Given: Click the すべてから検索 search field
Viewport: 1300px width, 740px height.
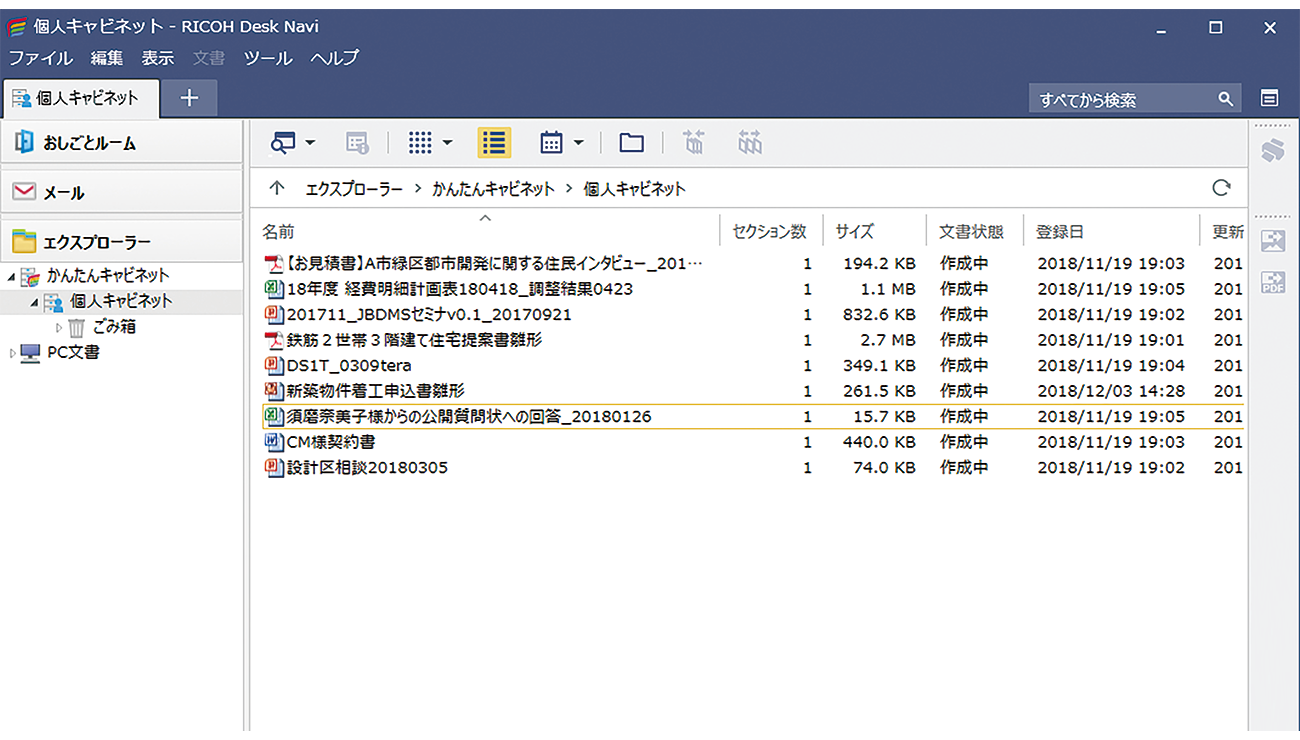Looking at the screenshot, I should click(x=1120, y=98).
